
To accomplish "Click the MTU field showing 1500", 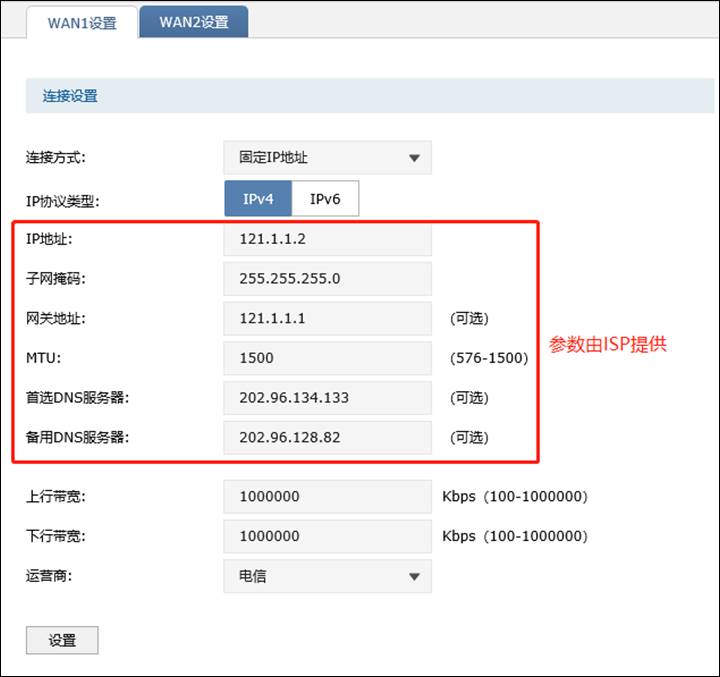I will coord(327,357).
